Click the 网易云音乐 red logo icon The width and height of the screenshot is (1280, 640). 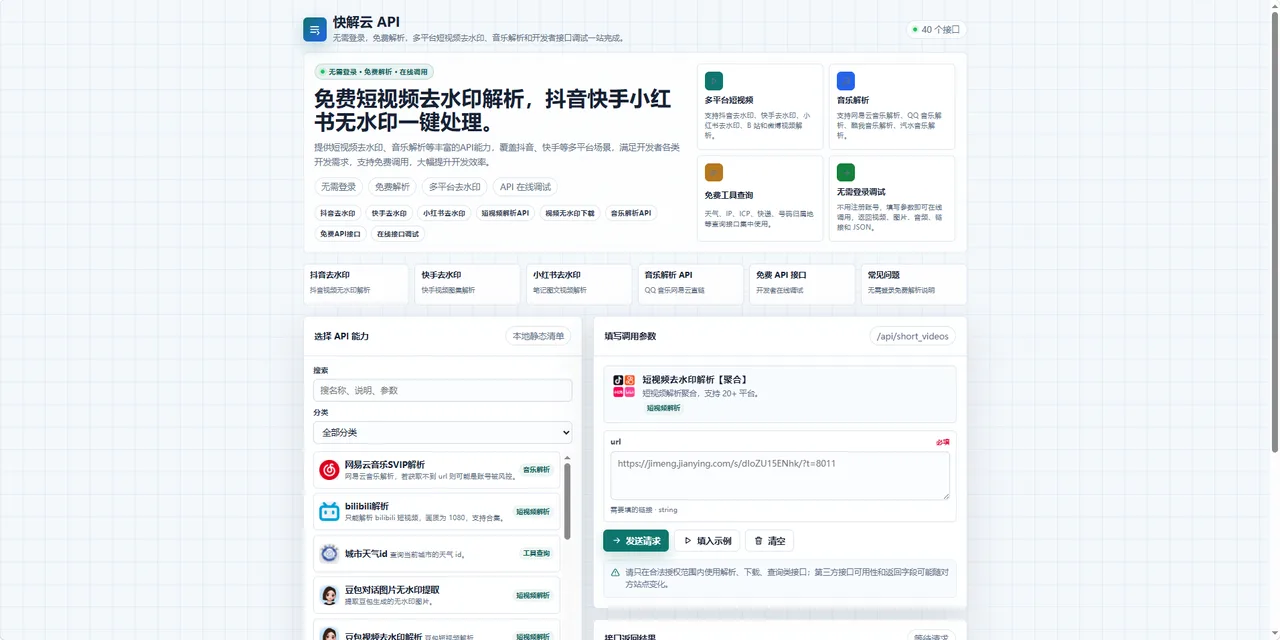coord(329,470)
